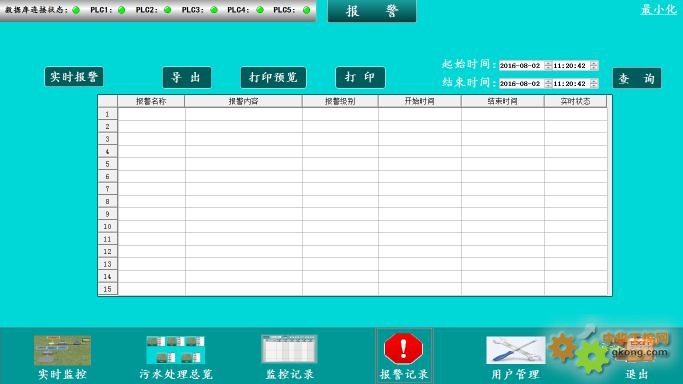Click the 报警内容 column header
The height and width of the screenshot is (384, 683).
pyautogui.click(x=243, y=101)
